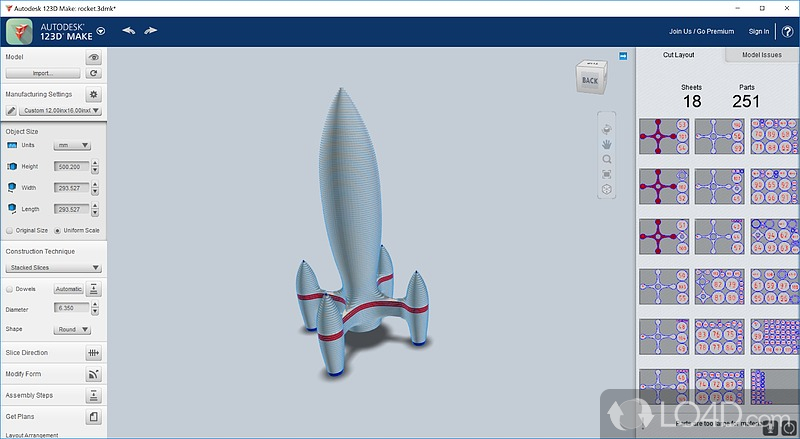Decrease dowel Diameter with the down arrow
Viewport: 800px width, 439px height.
point(95,311)
